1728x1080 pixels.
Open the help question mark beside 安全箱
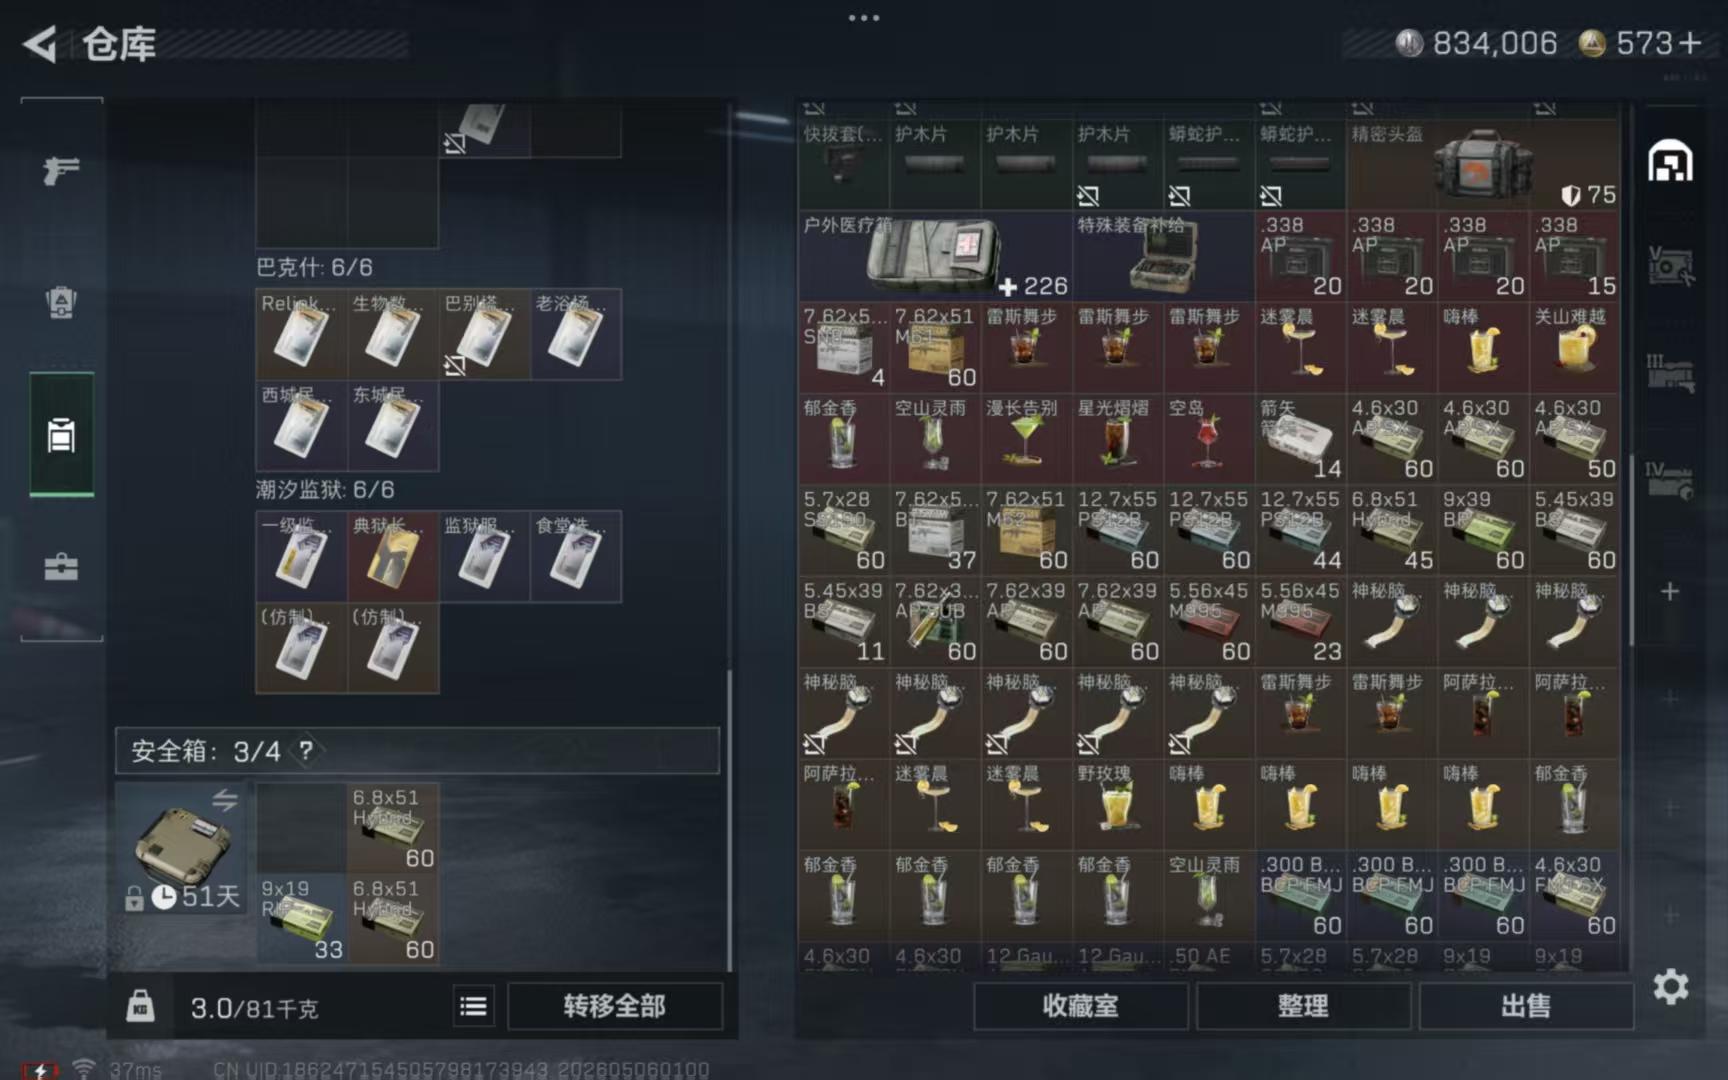coord(306,750)
